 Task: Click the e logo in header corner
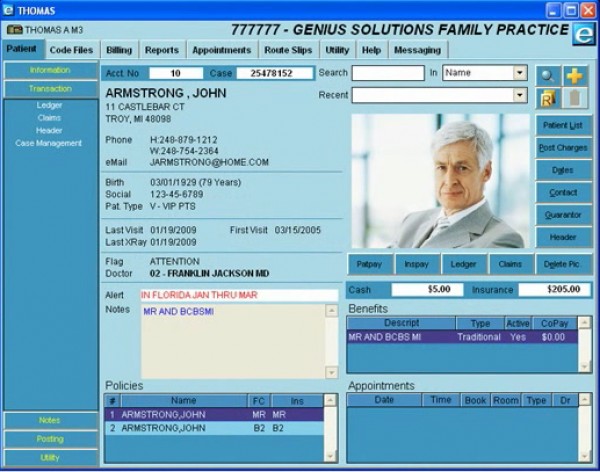[x=584, y=34]
